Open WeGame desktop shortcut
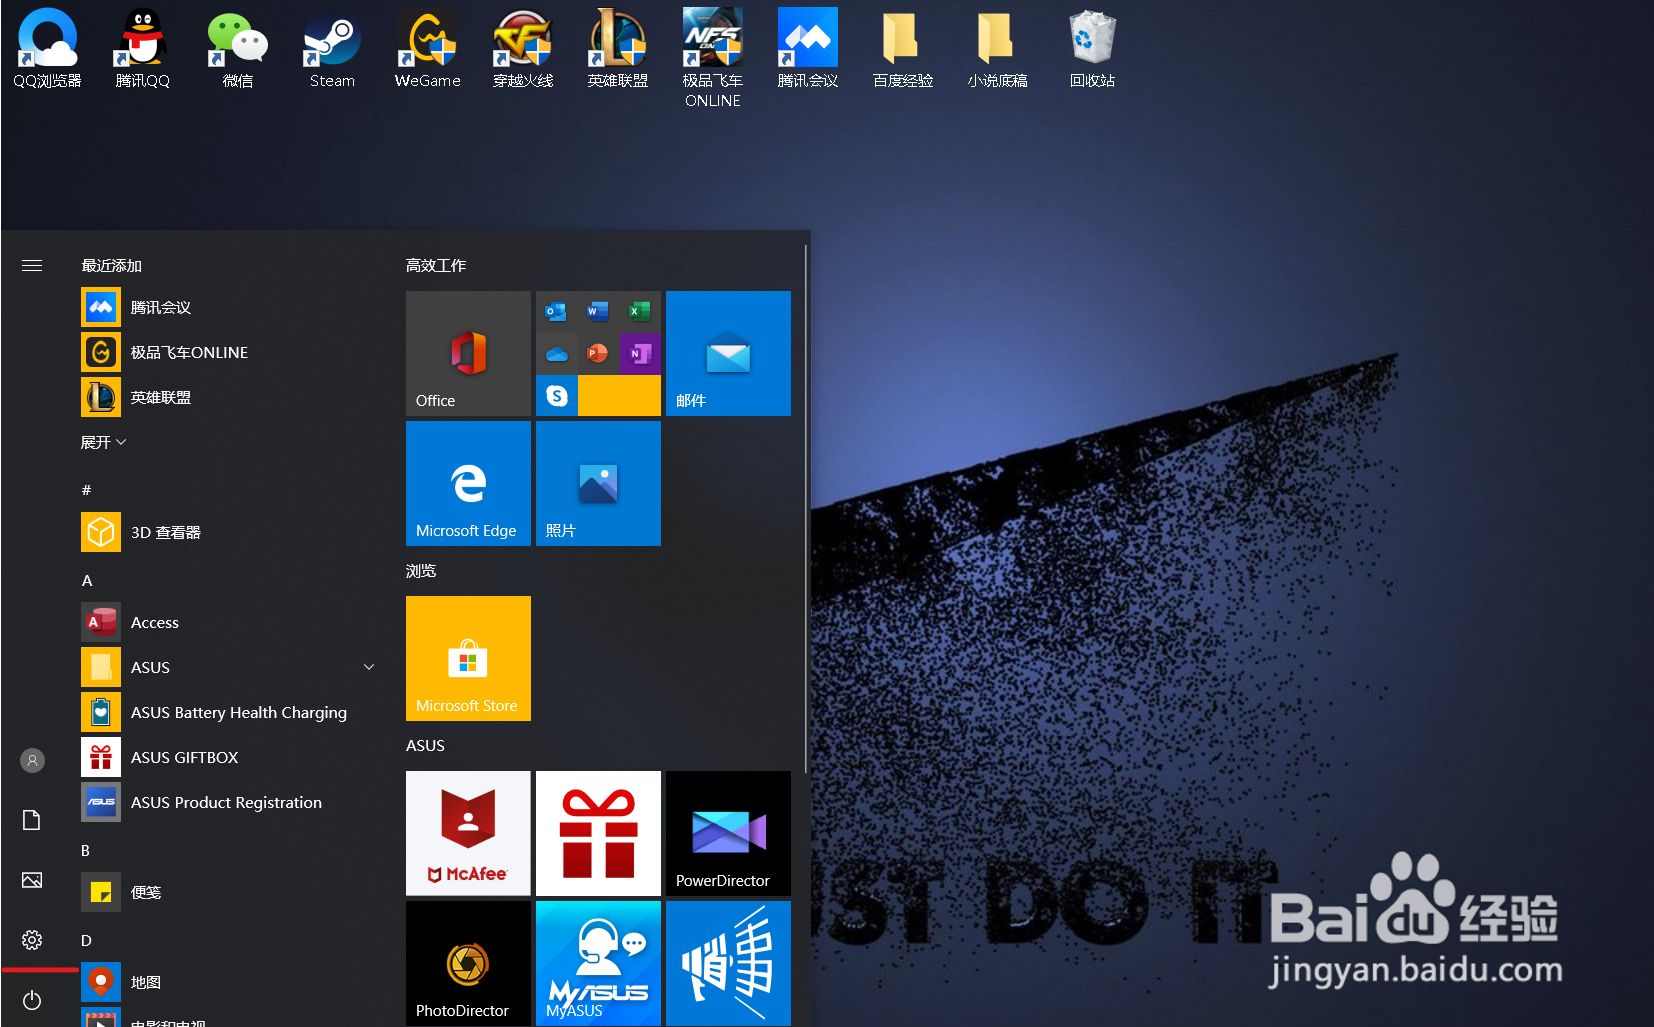1654x1027 pixels. 427,48
